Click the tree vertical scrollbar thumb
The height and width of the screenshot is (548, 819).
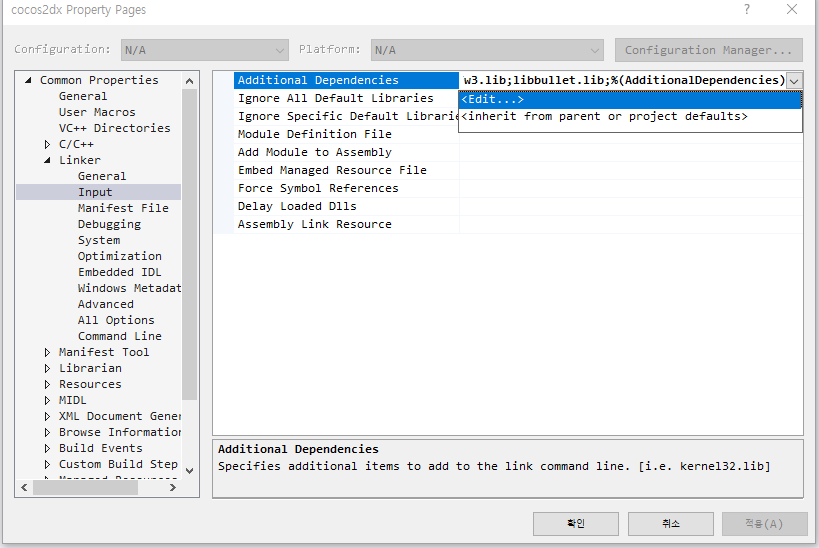pyautogui.click(x=190, y=244)
